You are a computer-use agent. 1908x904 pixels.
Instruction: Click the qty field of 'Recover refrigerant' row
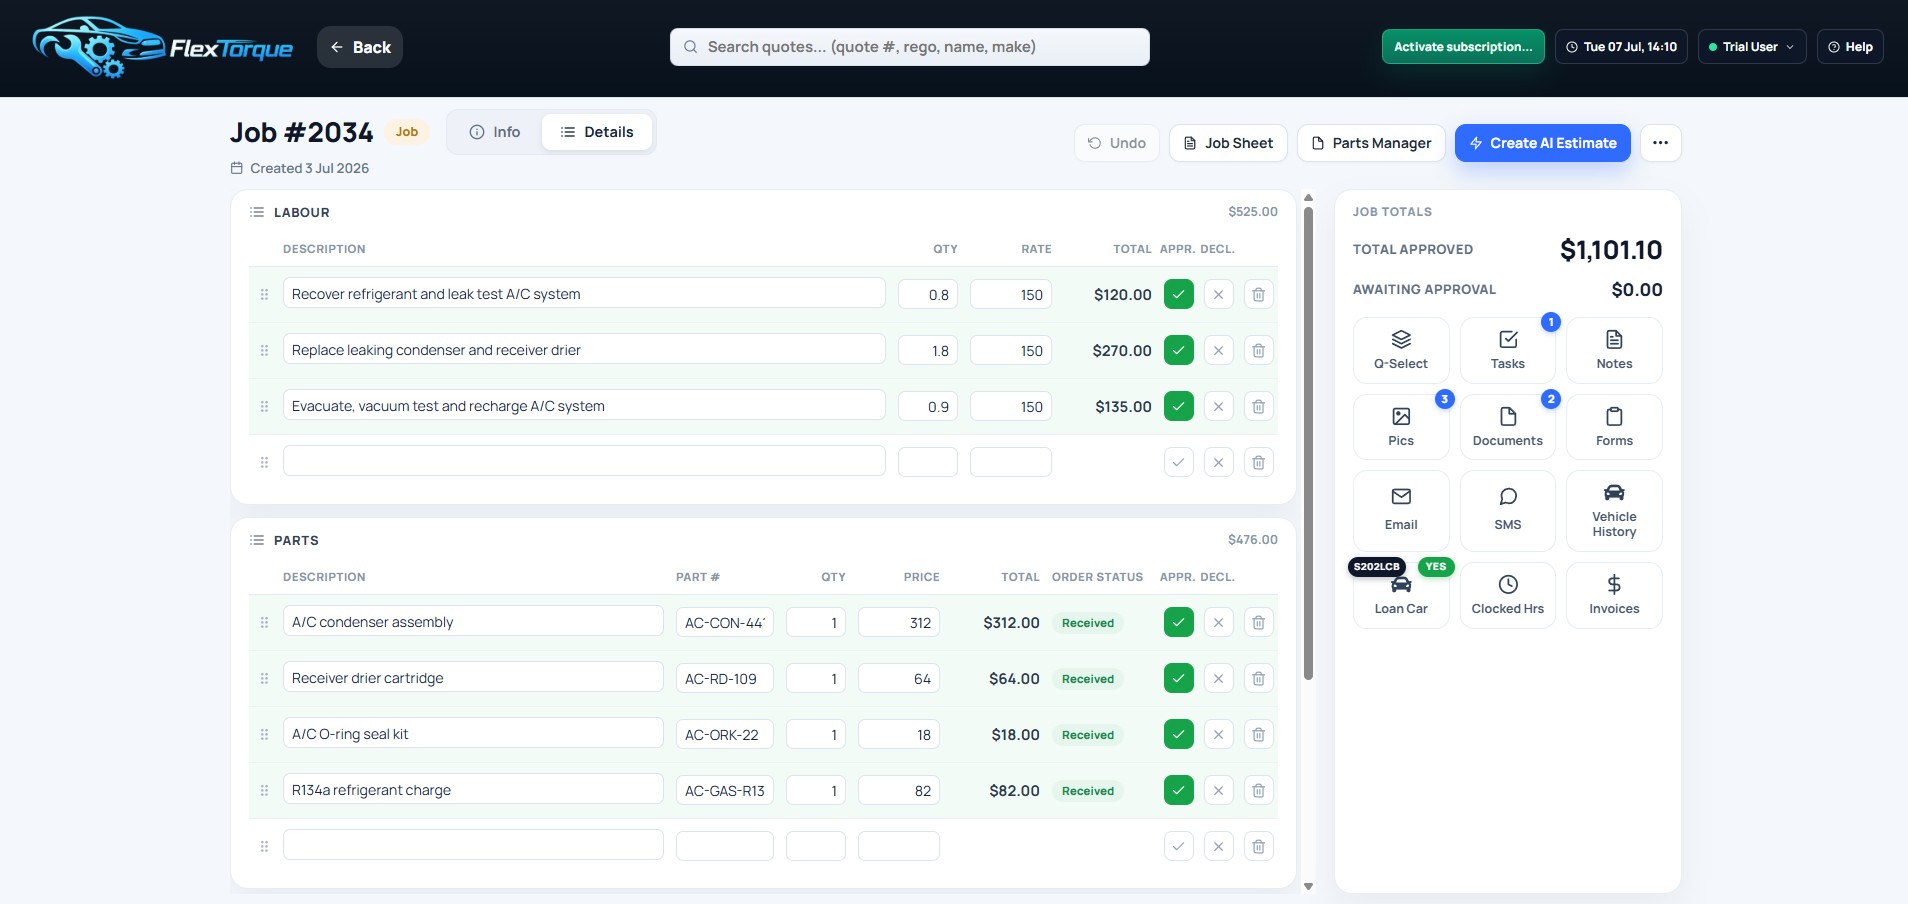[x=928, y=295]
